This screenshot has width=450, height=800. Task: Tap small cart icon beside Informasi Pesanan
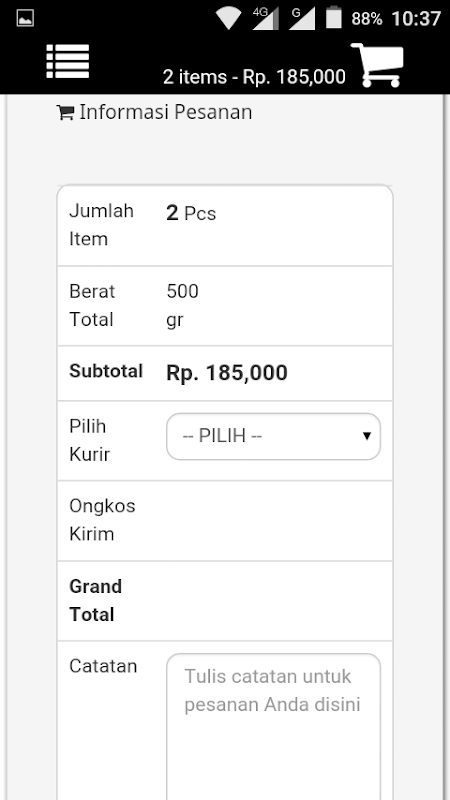(65, 112)
